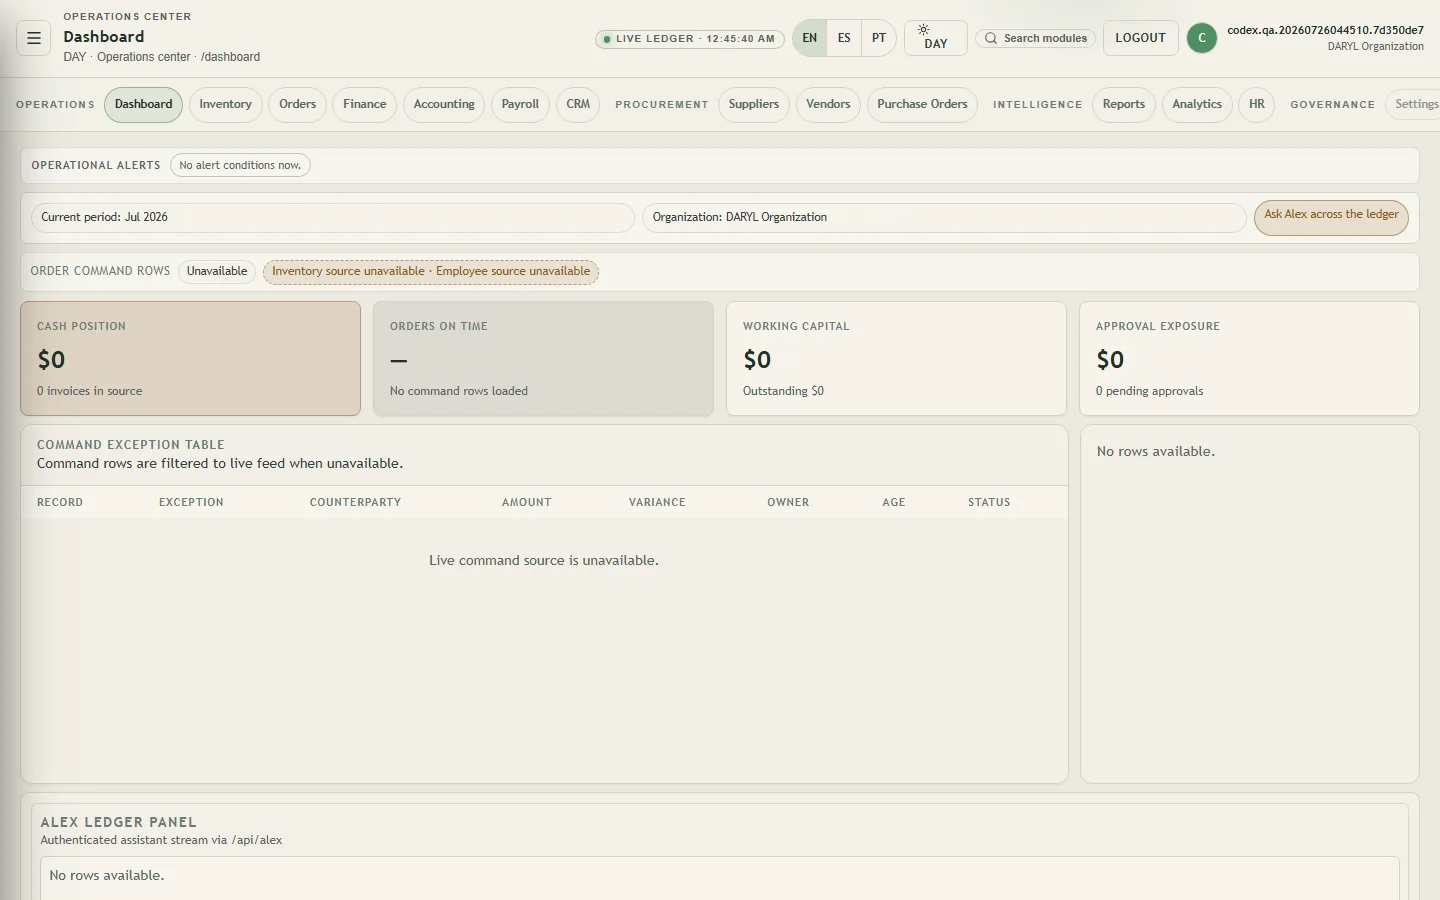This screenshot has width=1440, height=900.
Task: Click the ALEX LEDGER PANEL heading
Action: [x=118, y=822]
